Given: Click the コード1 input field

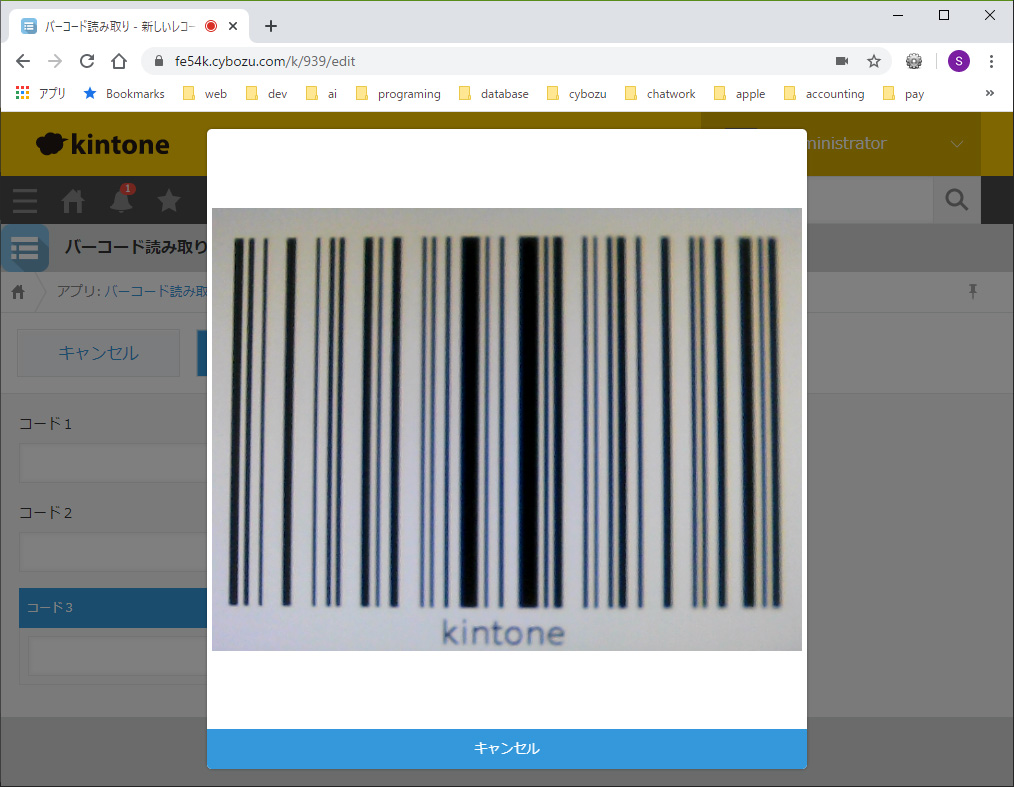Looking at the screenshot, I should point(113,463).
